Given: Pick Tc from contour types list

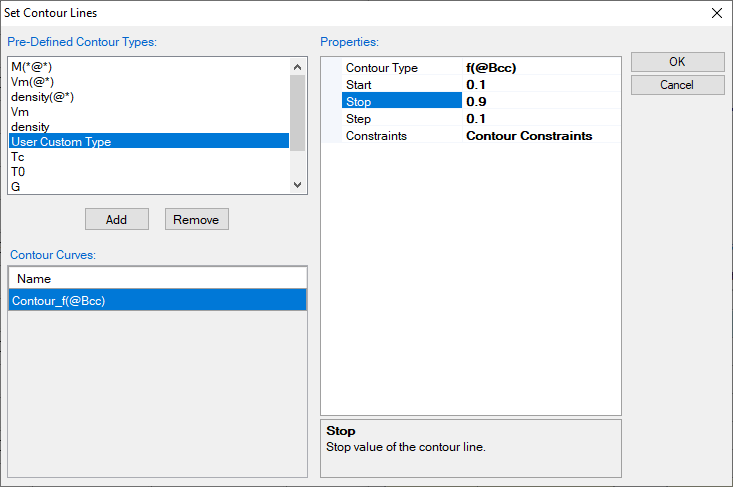Looking at the screenshot, I should [x=17, y=157].
